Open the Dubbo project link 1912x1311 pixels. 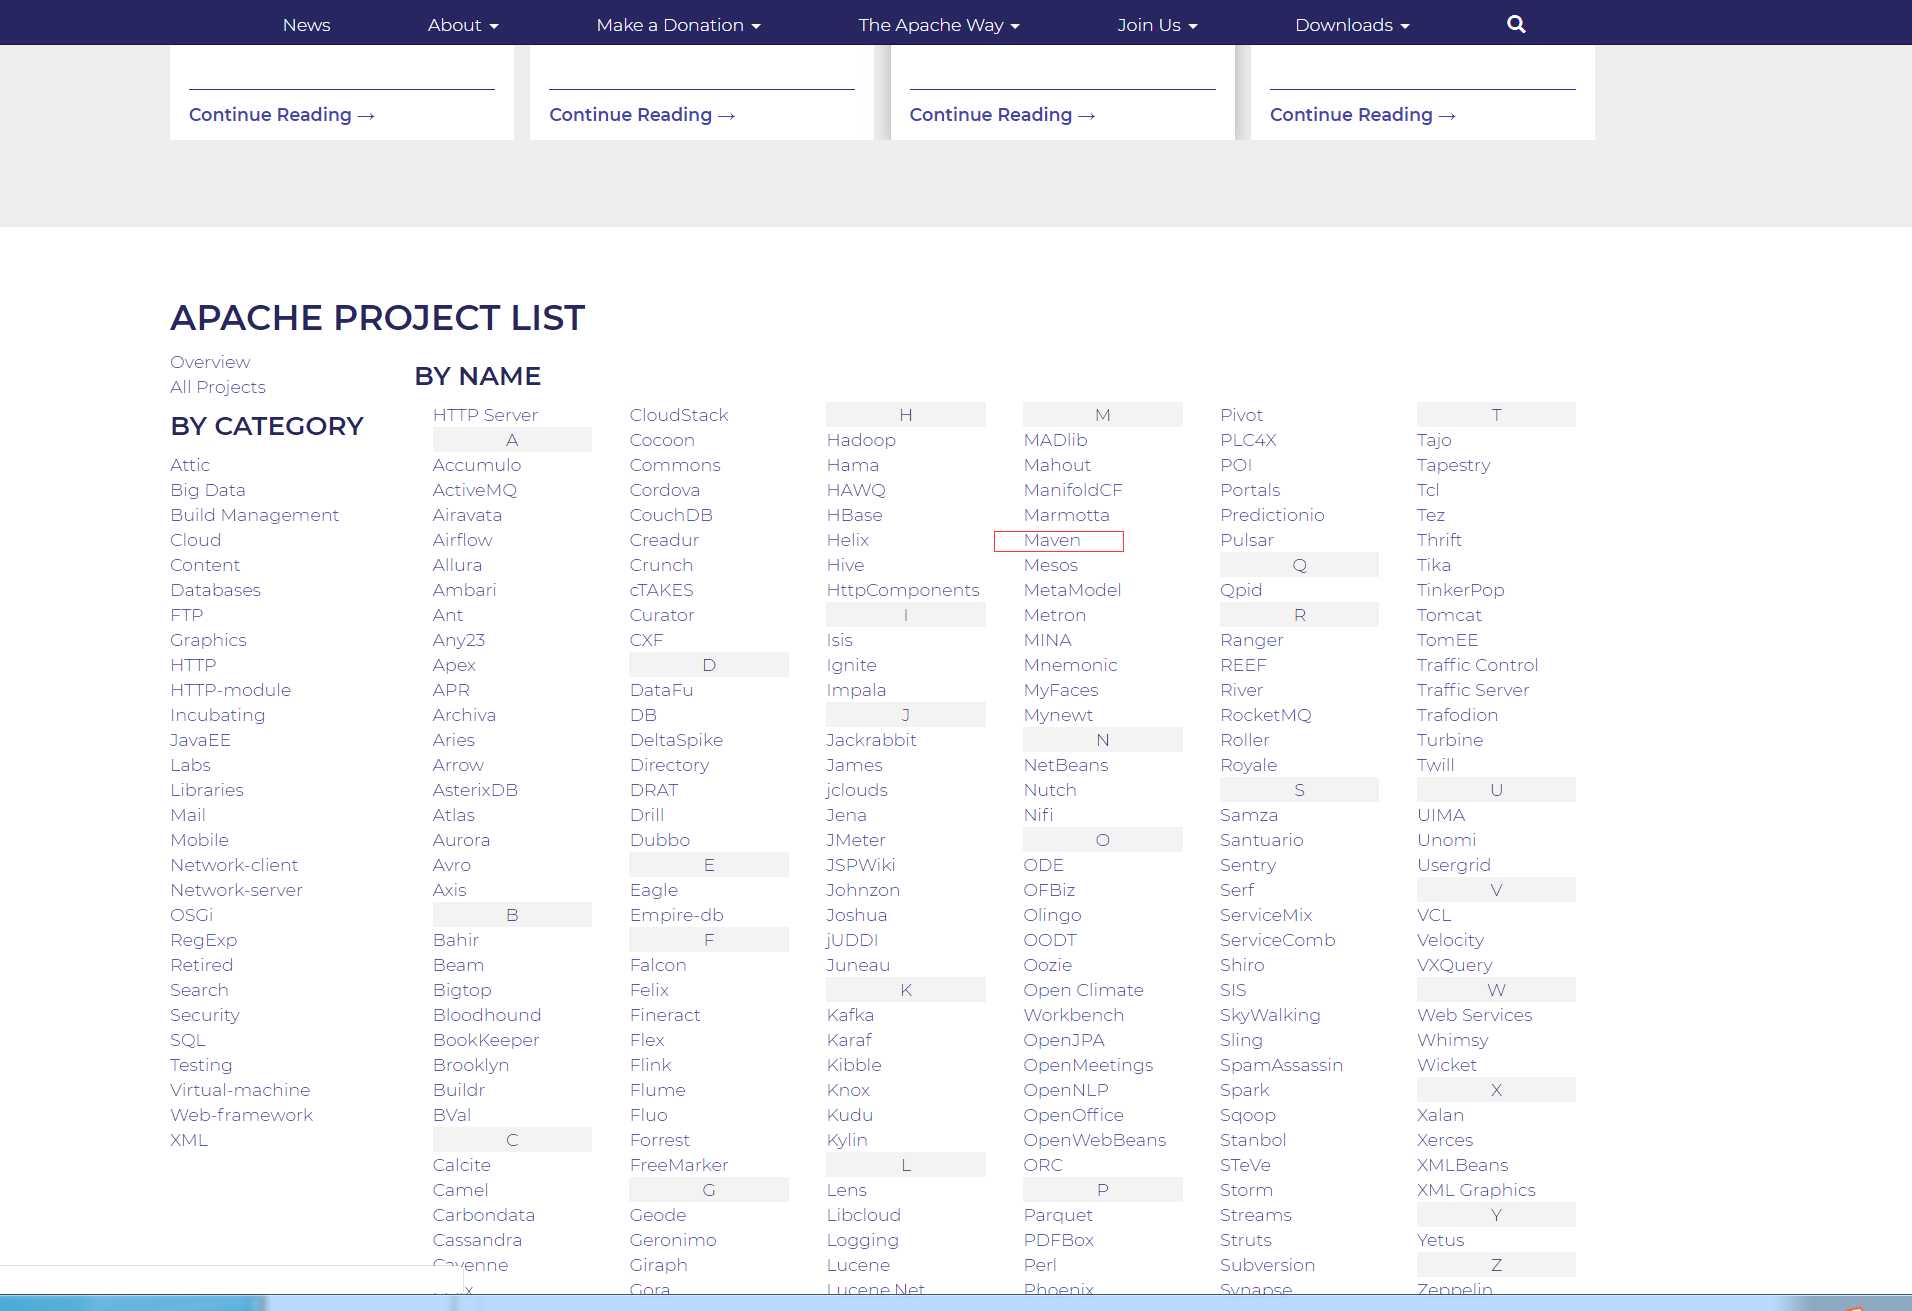click(660, 840)
